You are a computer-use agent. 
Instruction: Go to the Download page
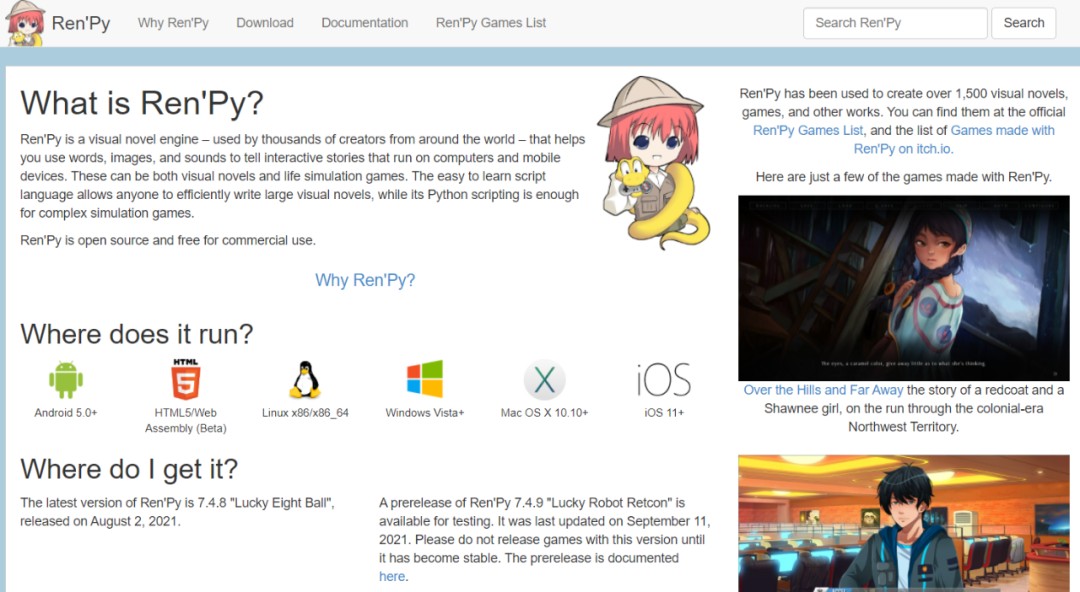264,23
